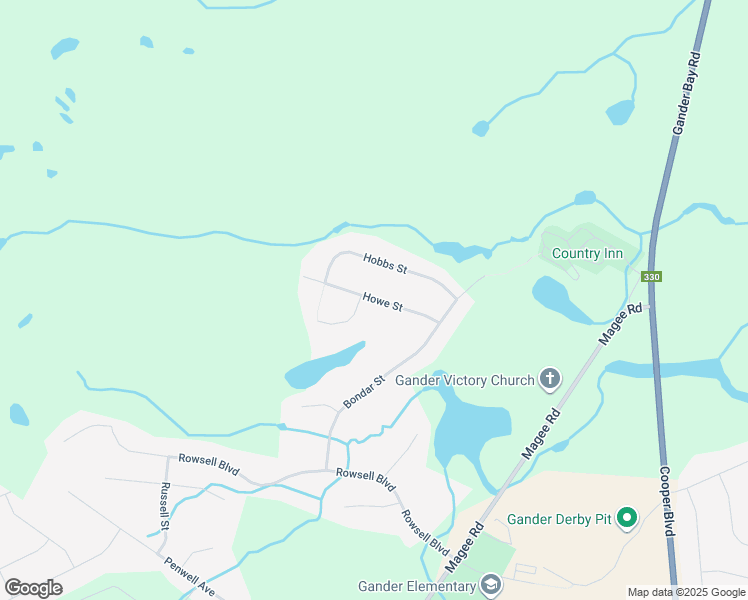
Task: Click the Howe St road label
Action: (x=383, y=302)
